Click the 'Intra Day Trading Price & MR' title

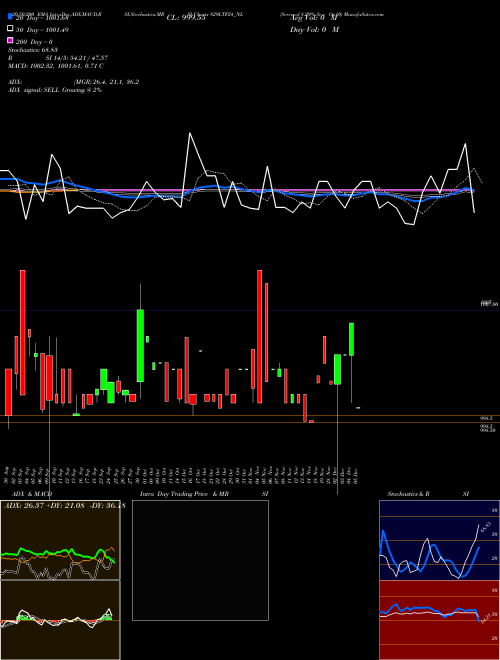click(184, 494)
